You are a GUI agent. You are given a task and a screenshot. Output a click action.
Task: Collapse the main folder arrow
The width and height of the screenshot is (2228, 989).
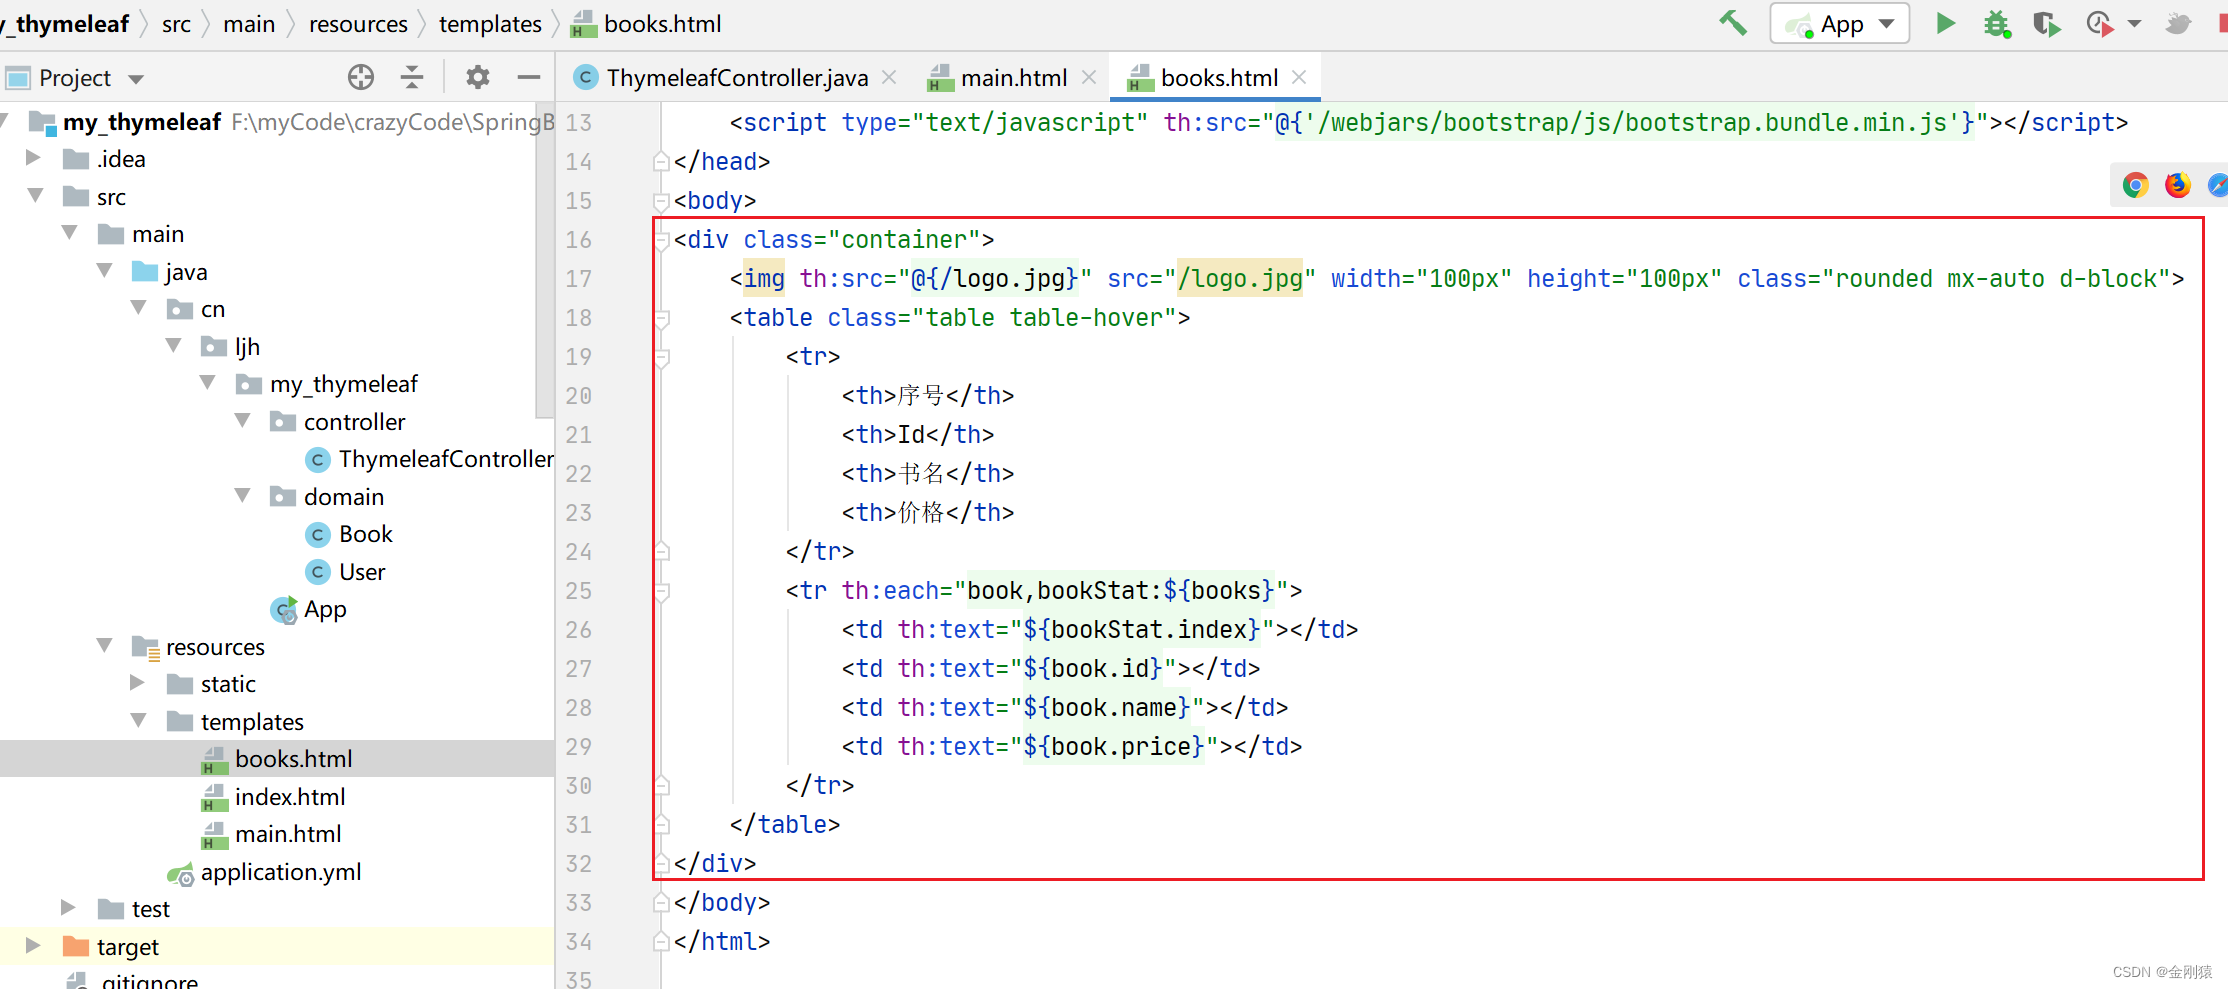[69, 233]
